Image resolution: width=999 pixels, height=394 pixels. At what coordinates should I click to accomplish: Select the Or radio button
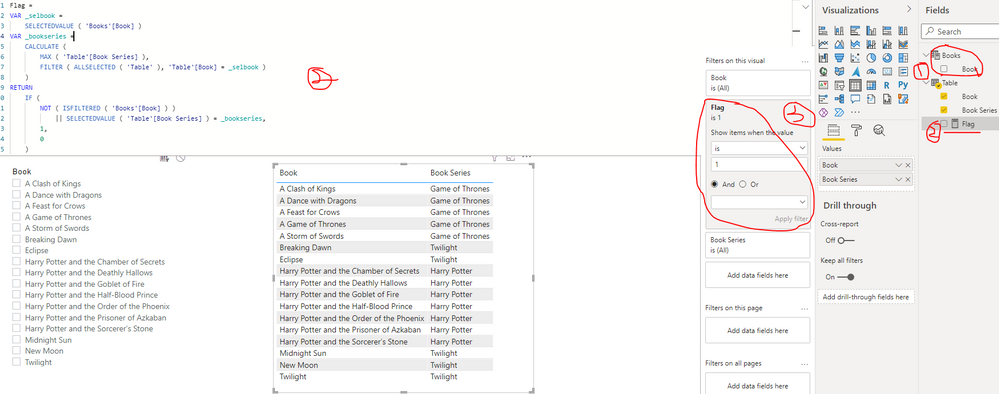point(743,184)
